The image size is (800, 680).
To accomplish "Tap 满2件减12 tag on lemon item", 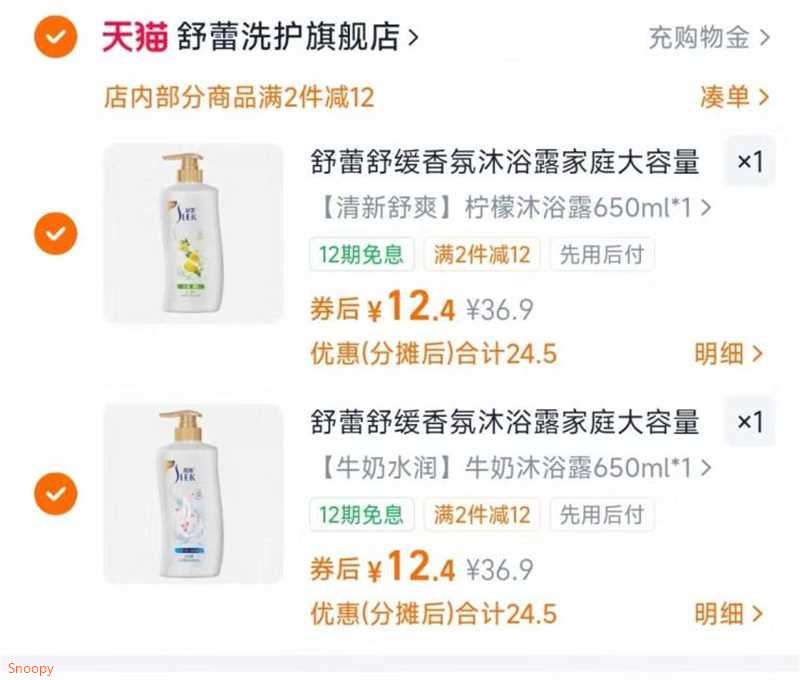I will (482, 254).
